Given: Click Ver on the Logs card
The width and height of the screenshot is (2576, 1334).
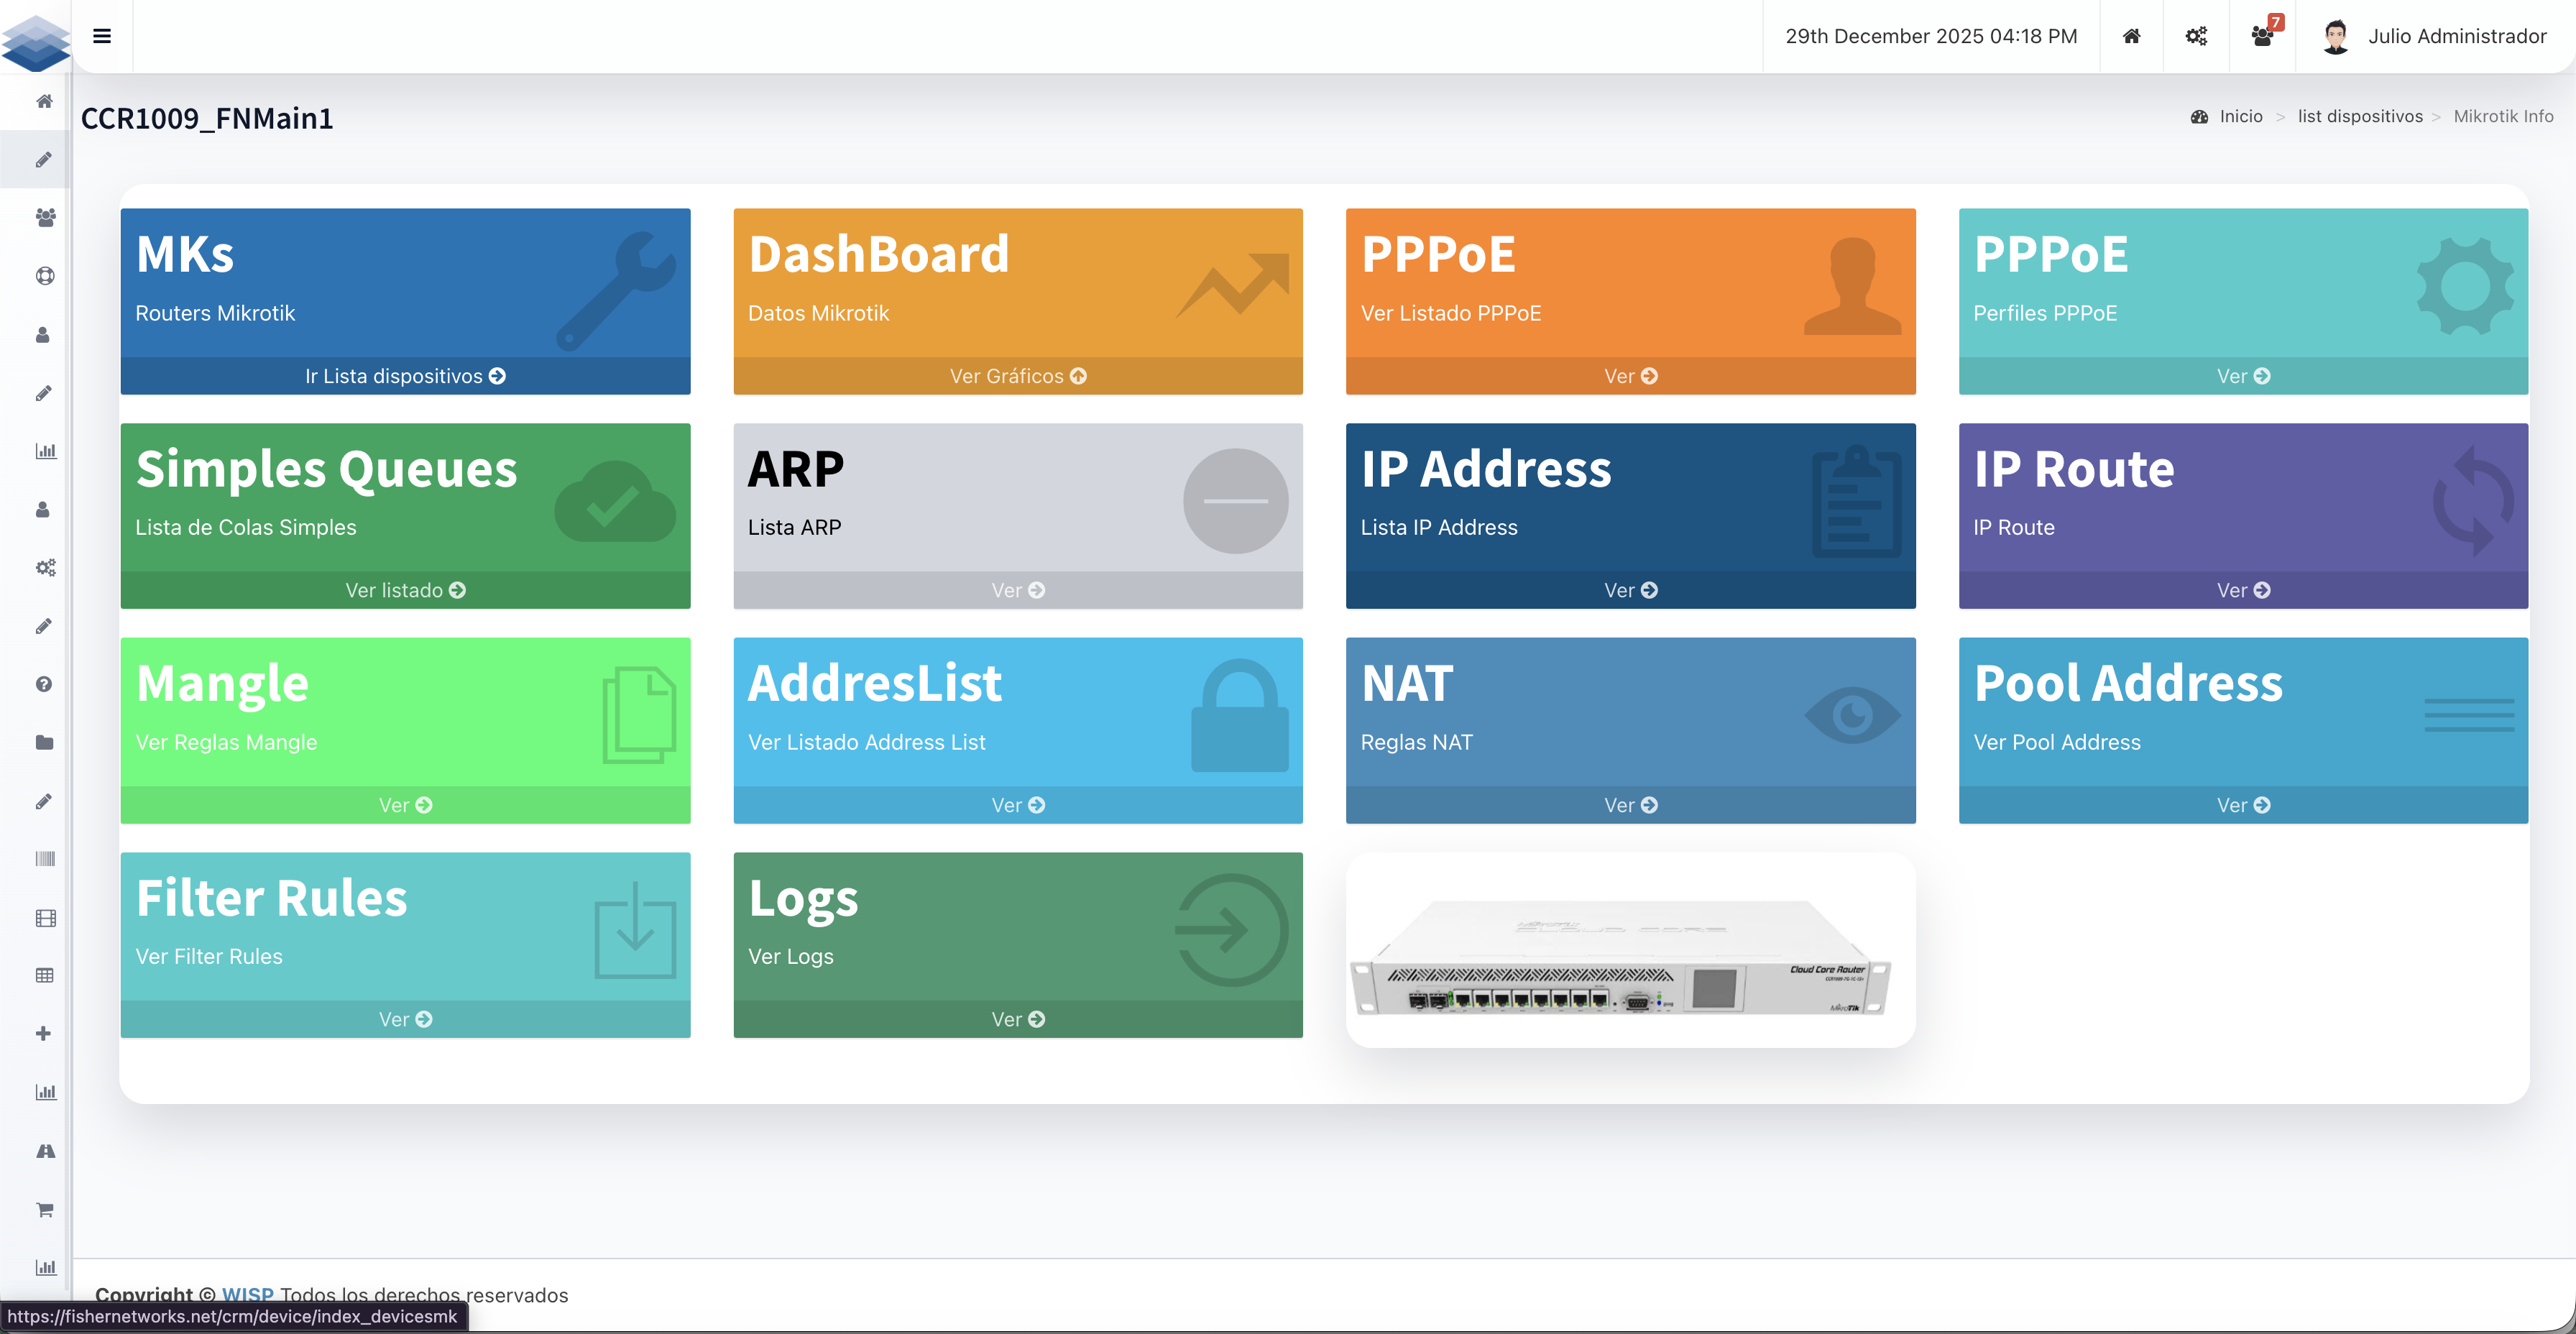Looking at the screenshot, I should coord(1017,1019).
